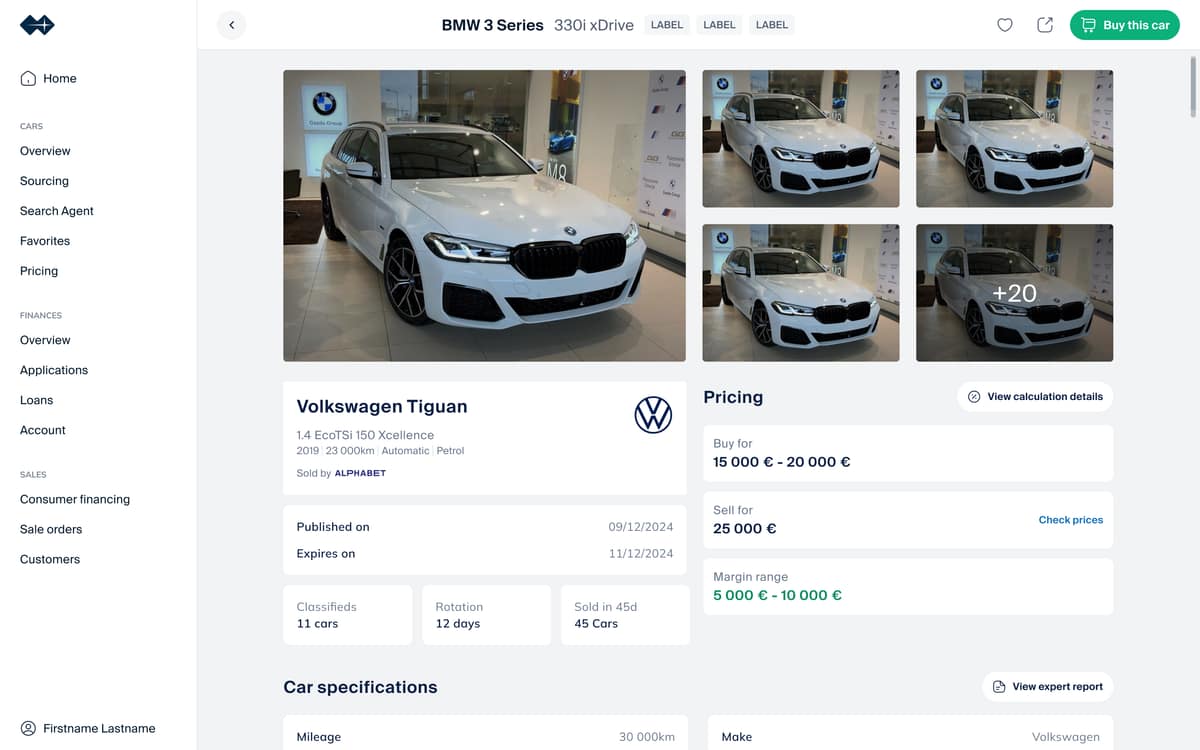Screen dimensions: 1200x750
Task: Add car to favorites with heart icon
Action: pos(1005,25)
